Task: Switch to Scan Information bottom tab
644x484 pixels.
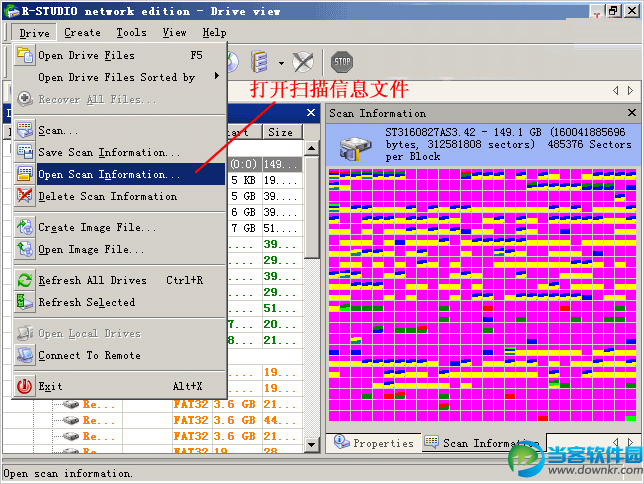Action: (483, 443)
